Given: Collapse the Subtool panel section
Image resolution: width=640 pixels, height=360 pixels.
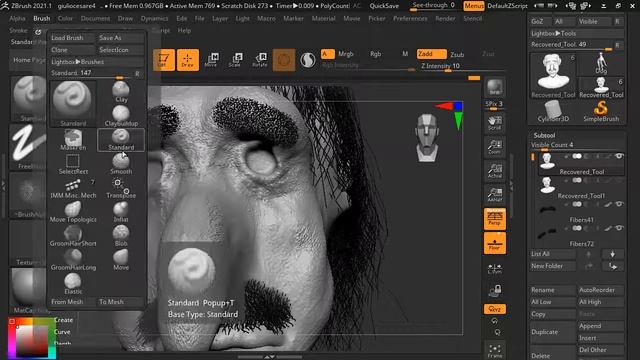Looking at the screenshot, I should (x=544, y=135).
